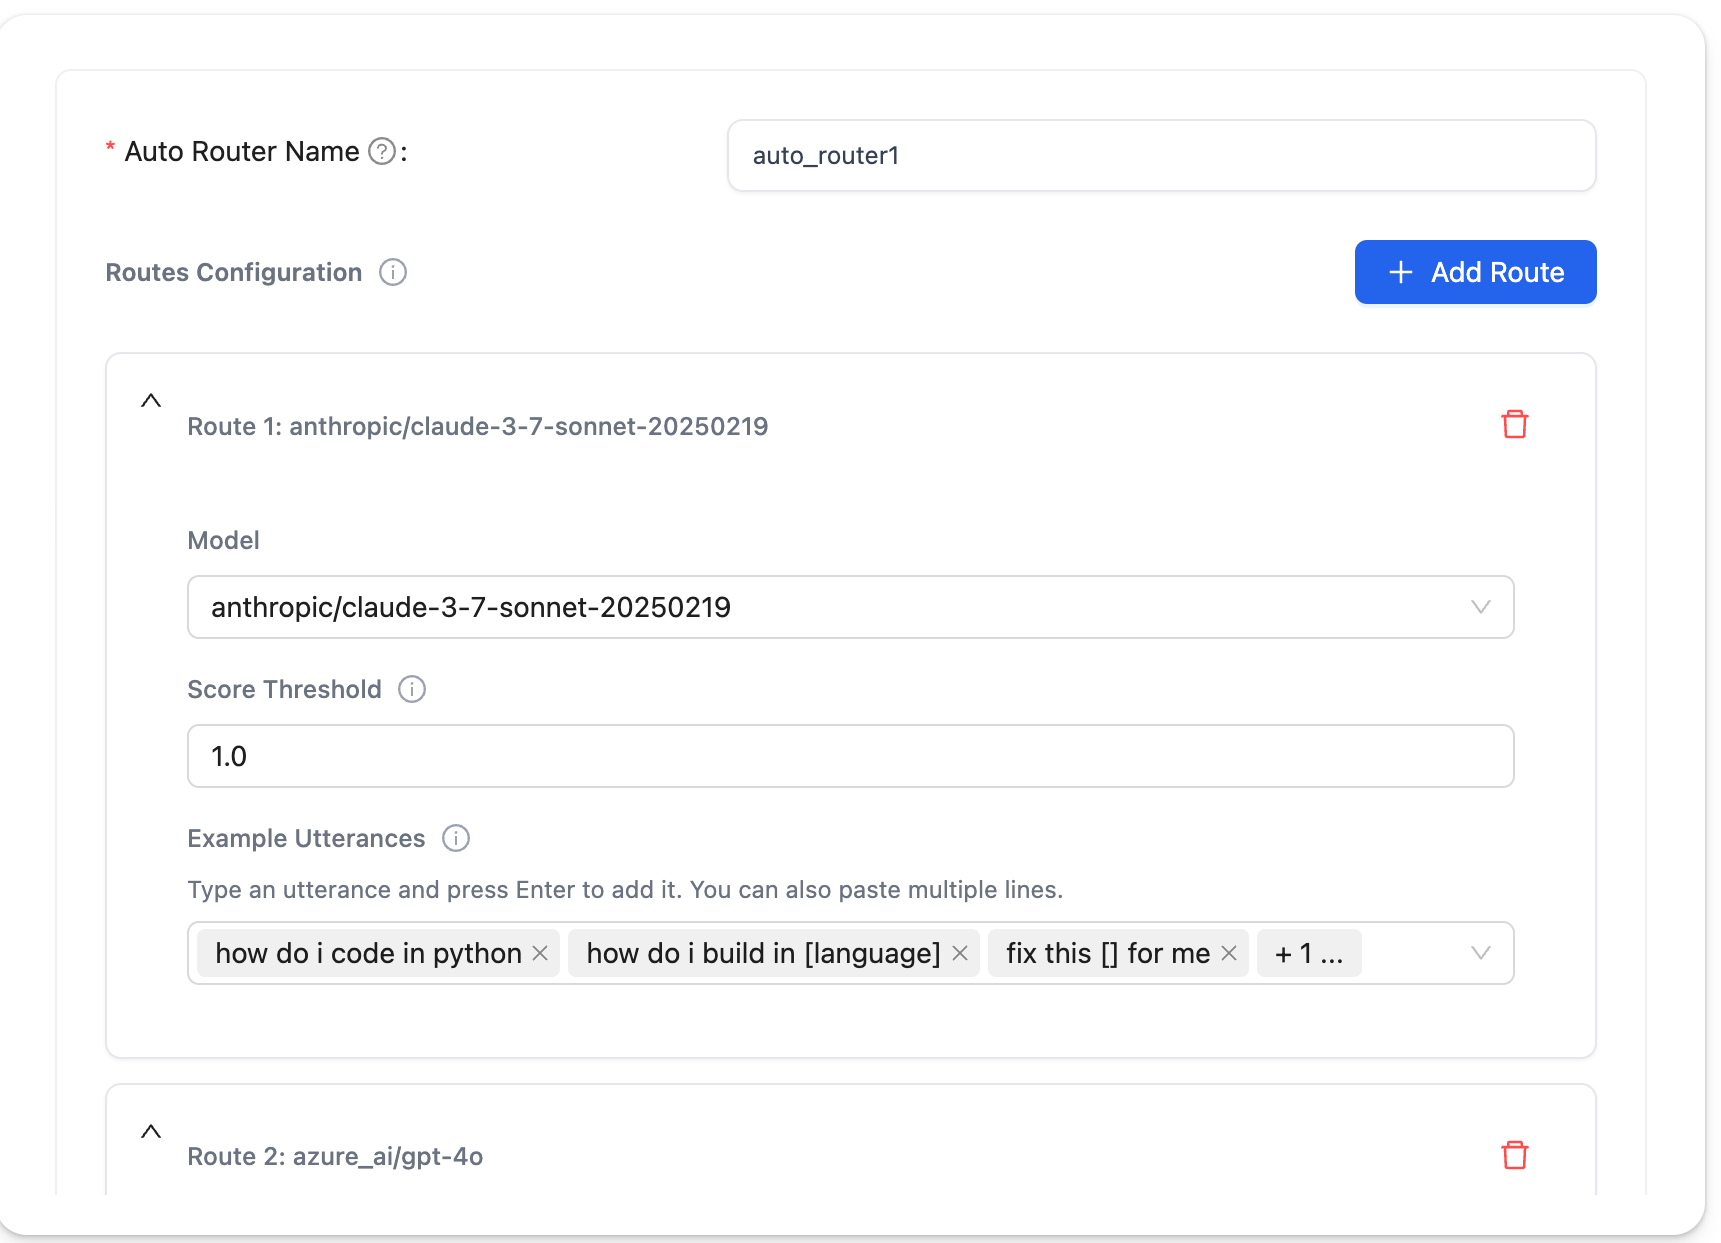Collapse Route 2 panel using chevron
The width and height of the screenshot is (1721, 1243).
(x=151, y=1132)
